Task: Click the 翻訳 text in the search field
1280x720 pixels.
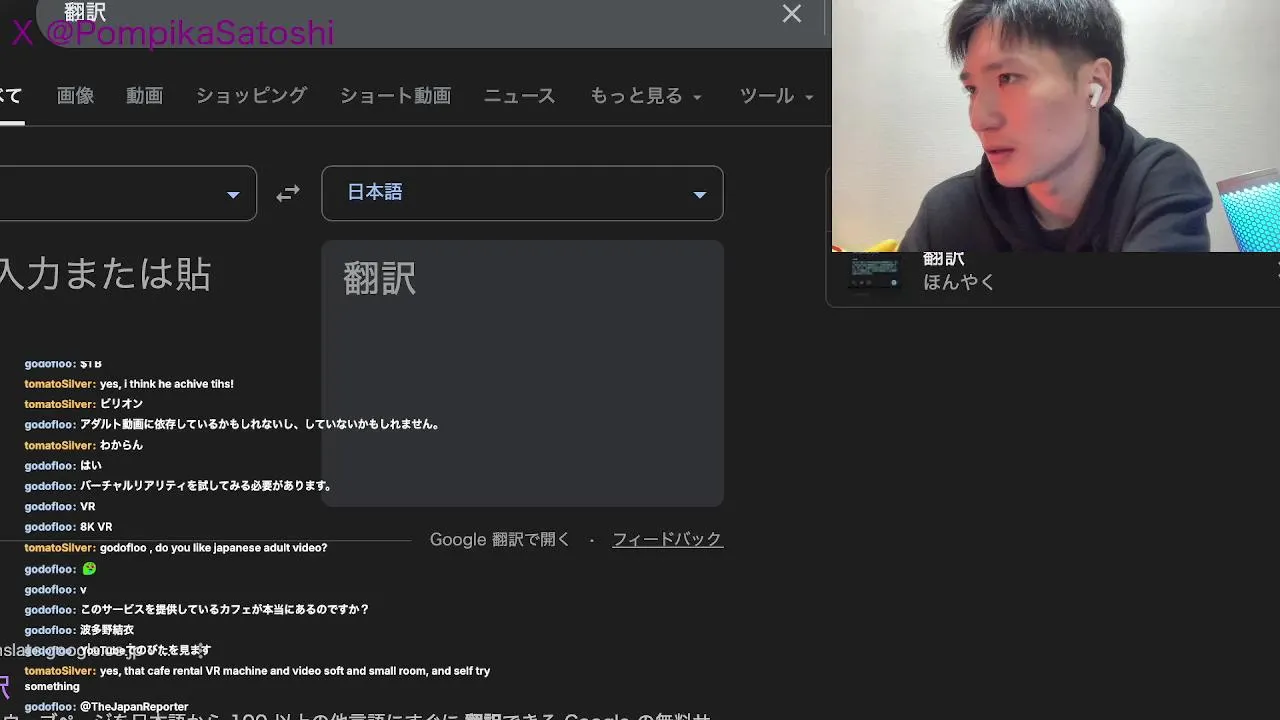Action: coord(85,12)
